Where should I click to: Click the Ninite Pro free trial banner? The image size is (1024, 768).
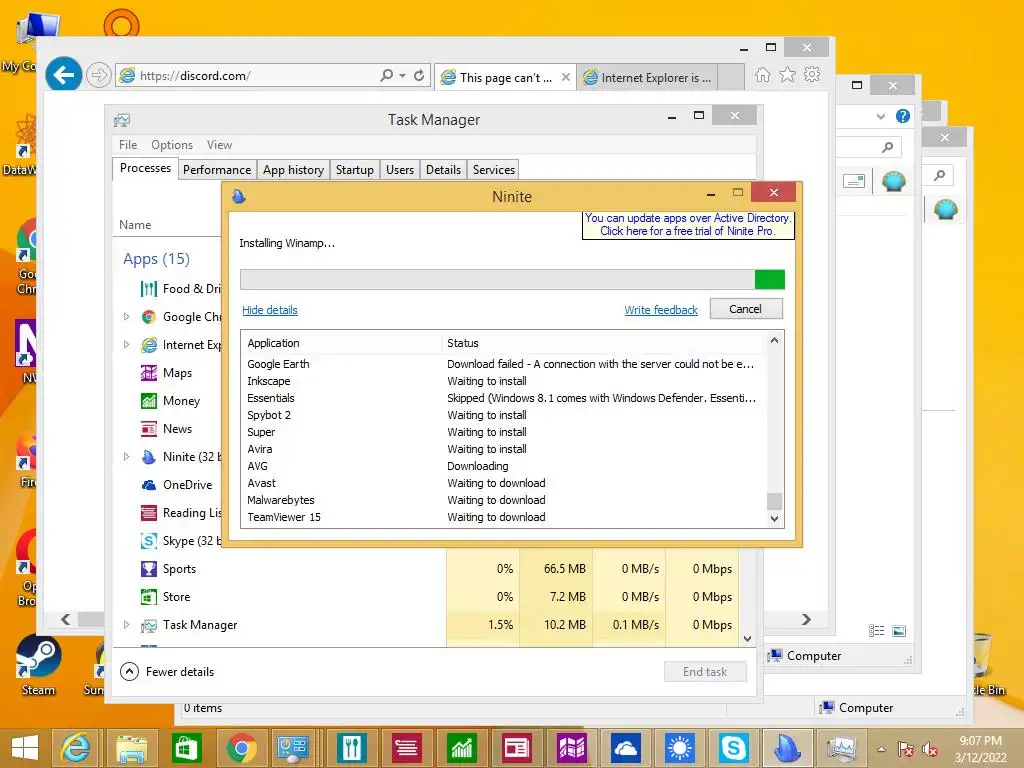(x=688, y=225)
